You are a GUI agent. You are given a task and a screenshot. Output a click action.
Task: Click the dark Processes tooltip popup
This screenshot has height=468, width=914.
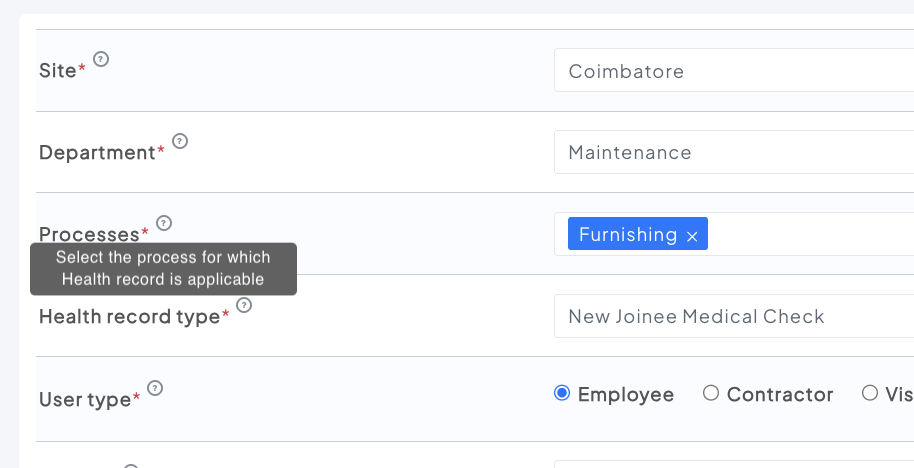point(163,269)
